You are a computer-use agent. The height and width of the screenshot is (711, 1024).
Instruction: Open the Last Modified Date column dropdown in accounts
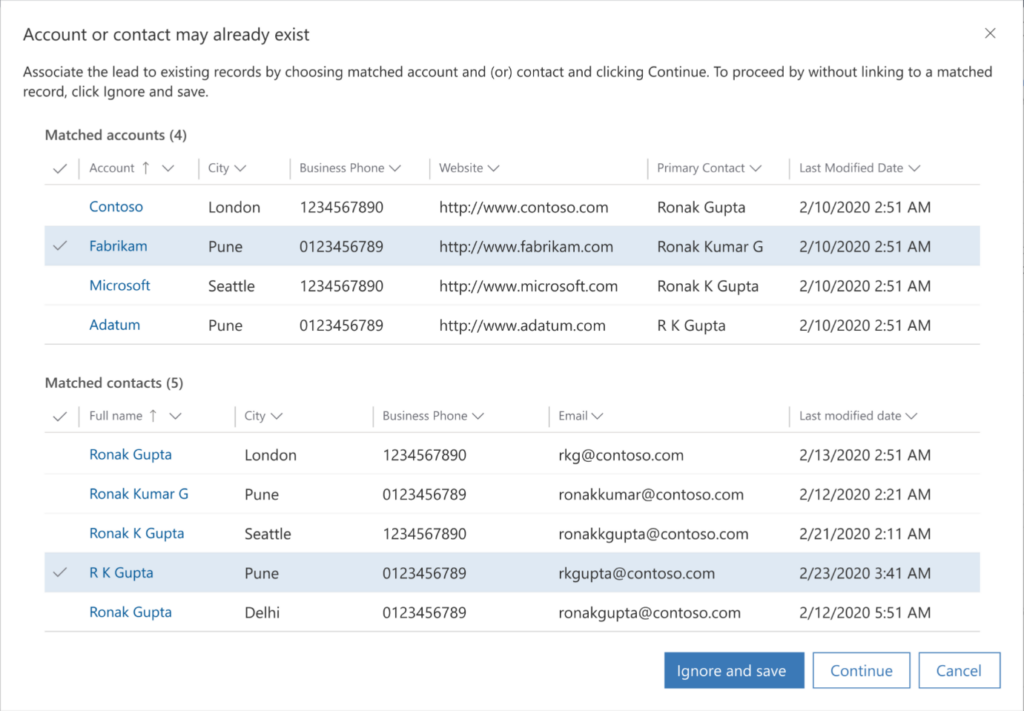pyautogui.click(x=914, y=168)
